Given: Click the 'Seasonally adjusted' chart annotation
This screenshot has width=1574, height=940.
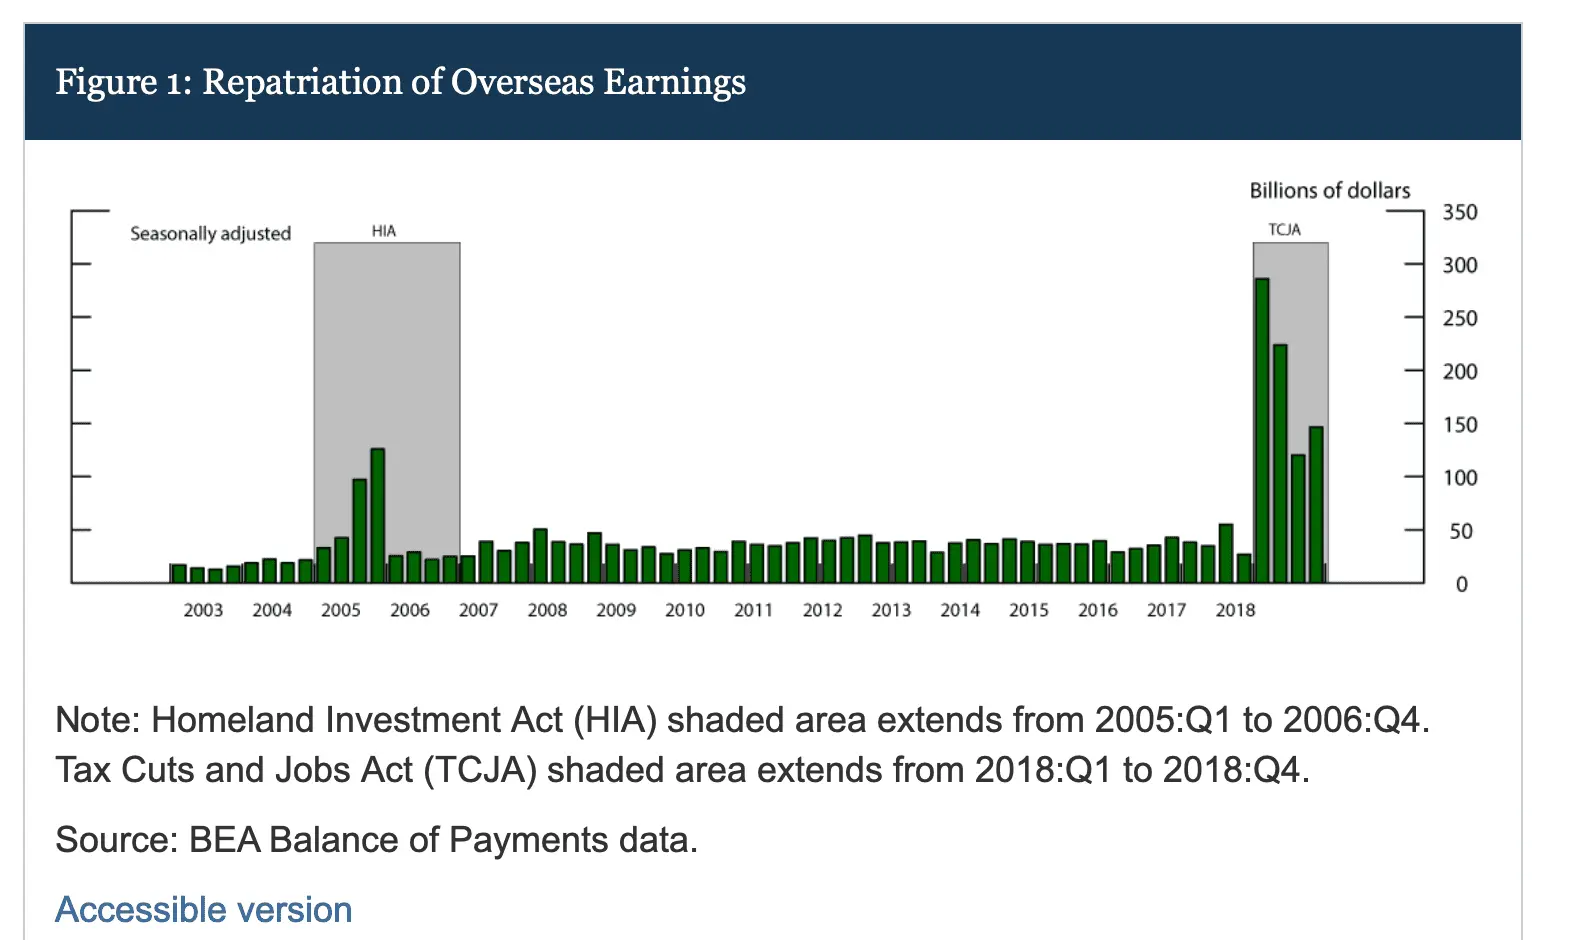Looking at the screenshot, I should click(210, 233).
